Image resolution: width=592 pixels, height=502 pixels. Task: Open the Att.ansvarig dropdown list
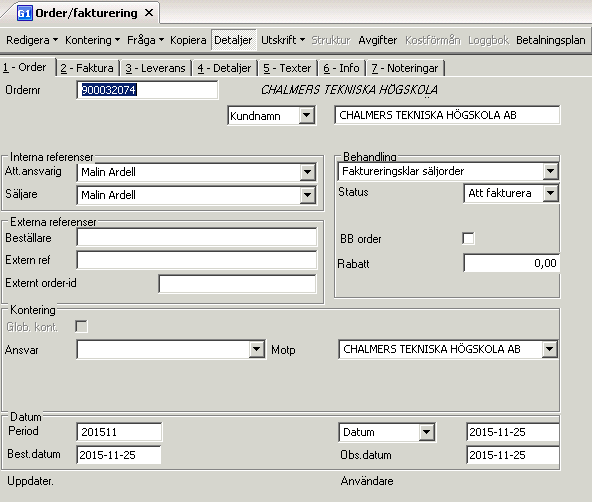tap(308, 172)
